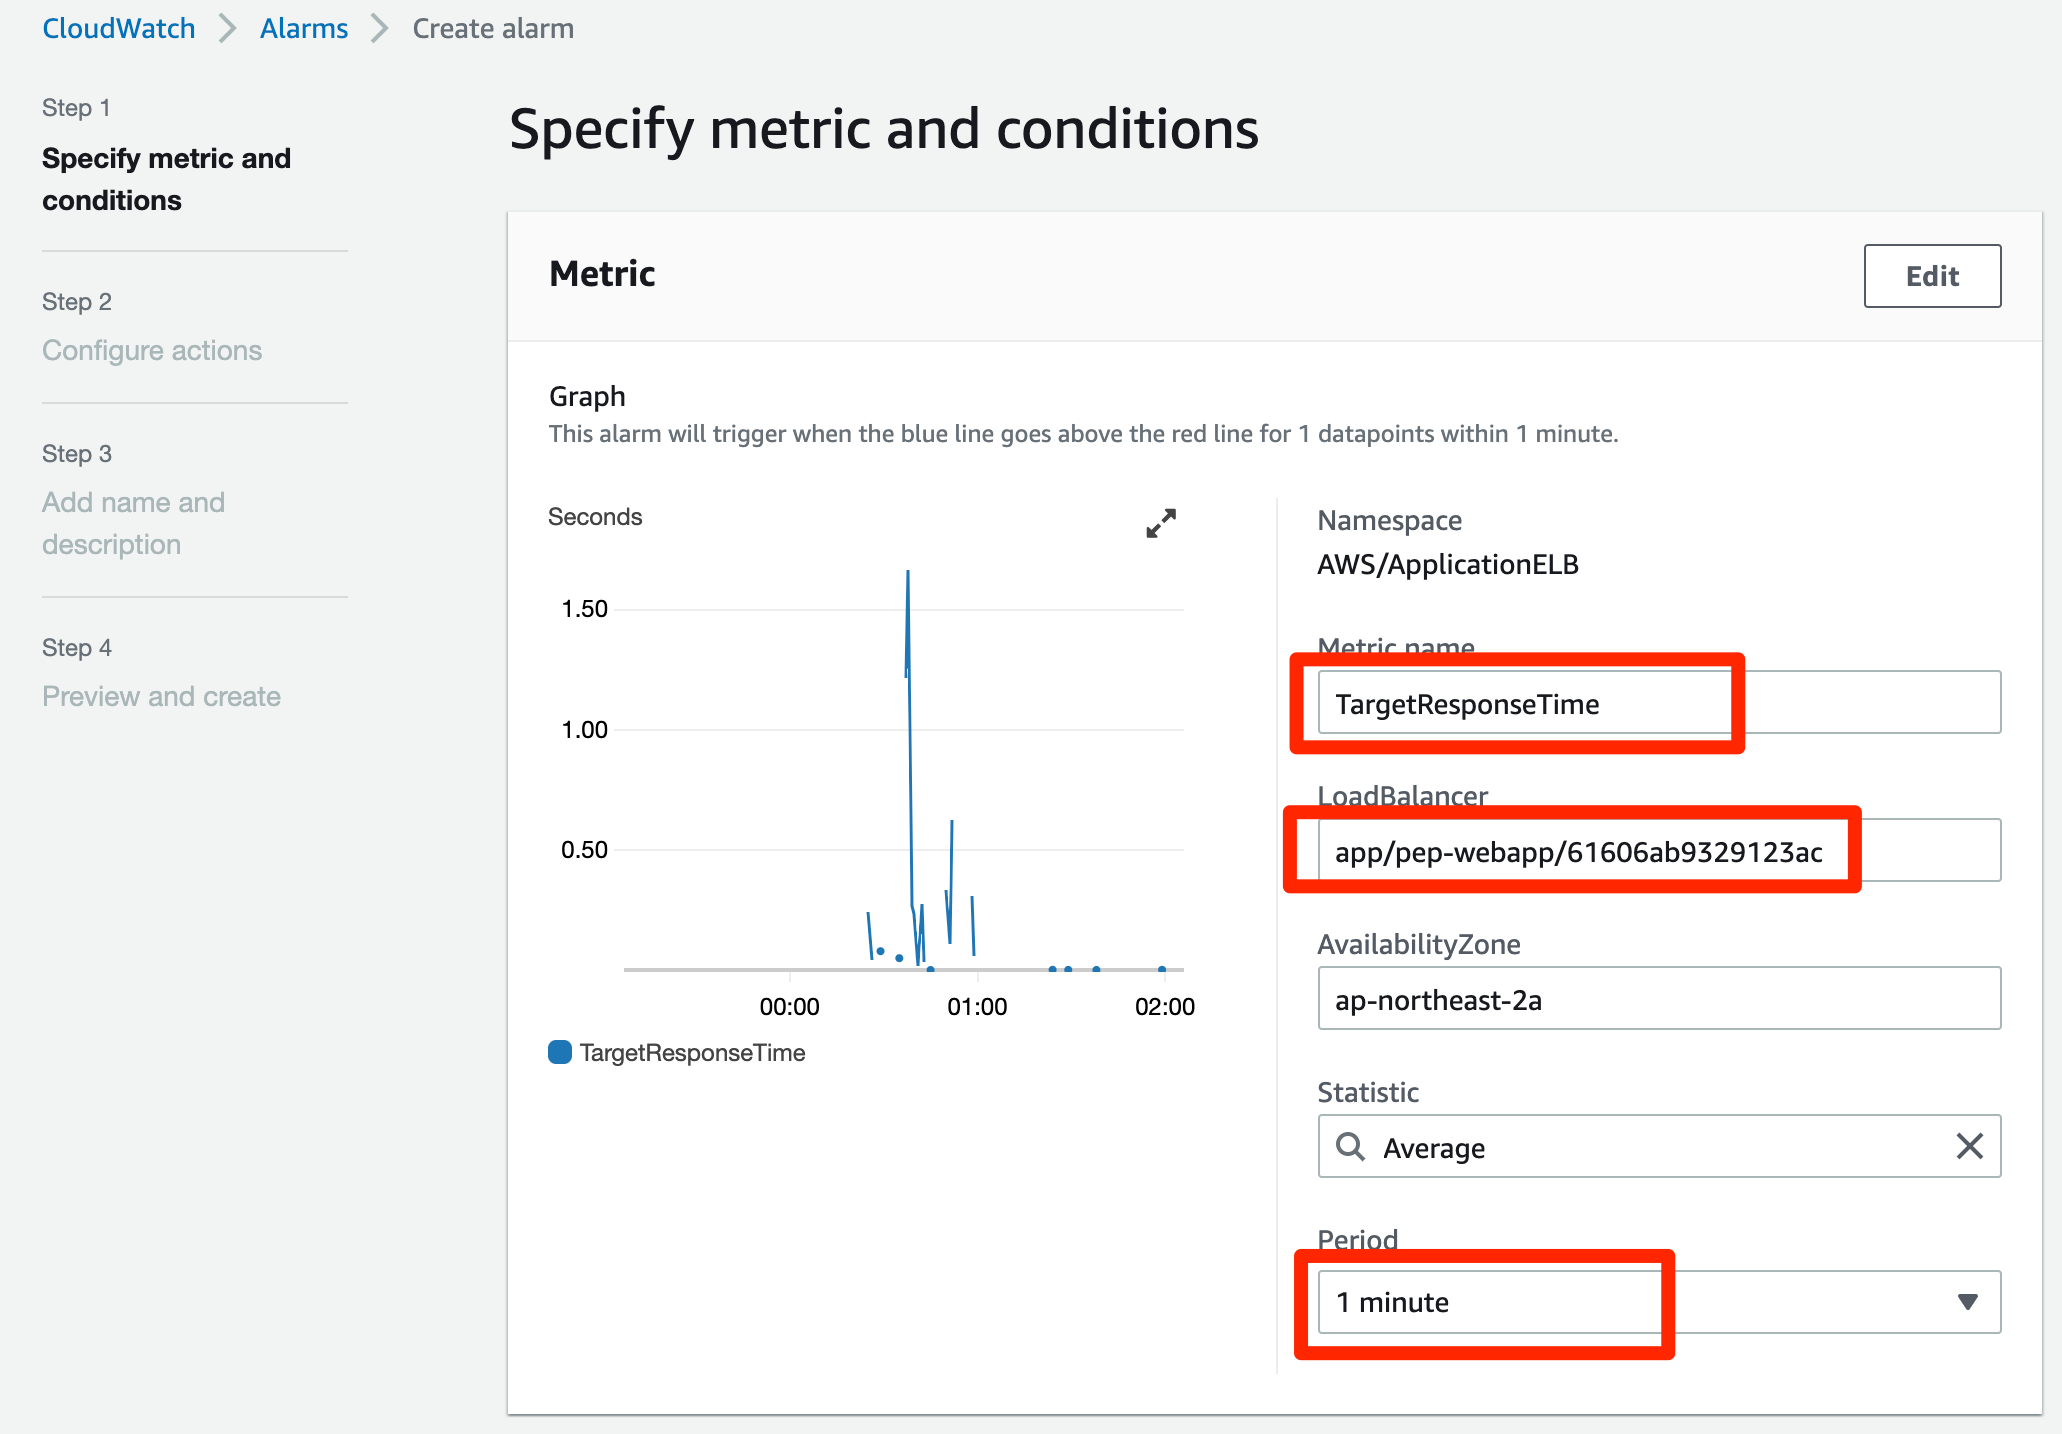The image size is (2062, 1434).
Task: Click the Edit metric button
Action: 1931,276
